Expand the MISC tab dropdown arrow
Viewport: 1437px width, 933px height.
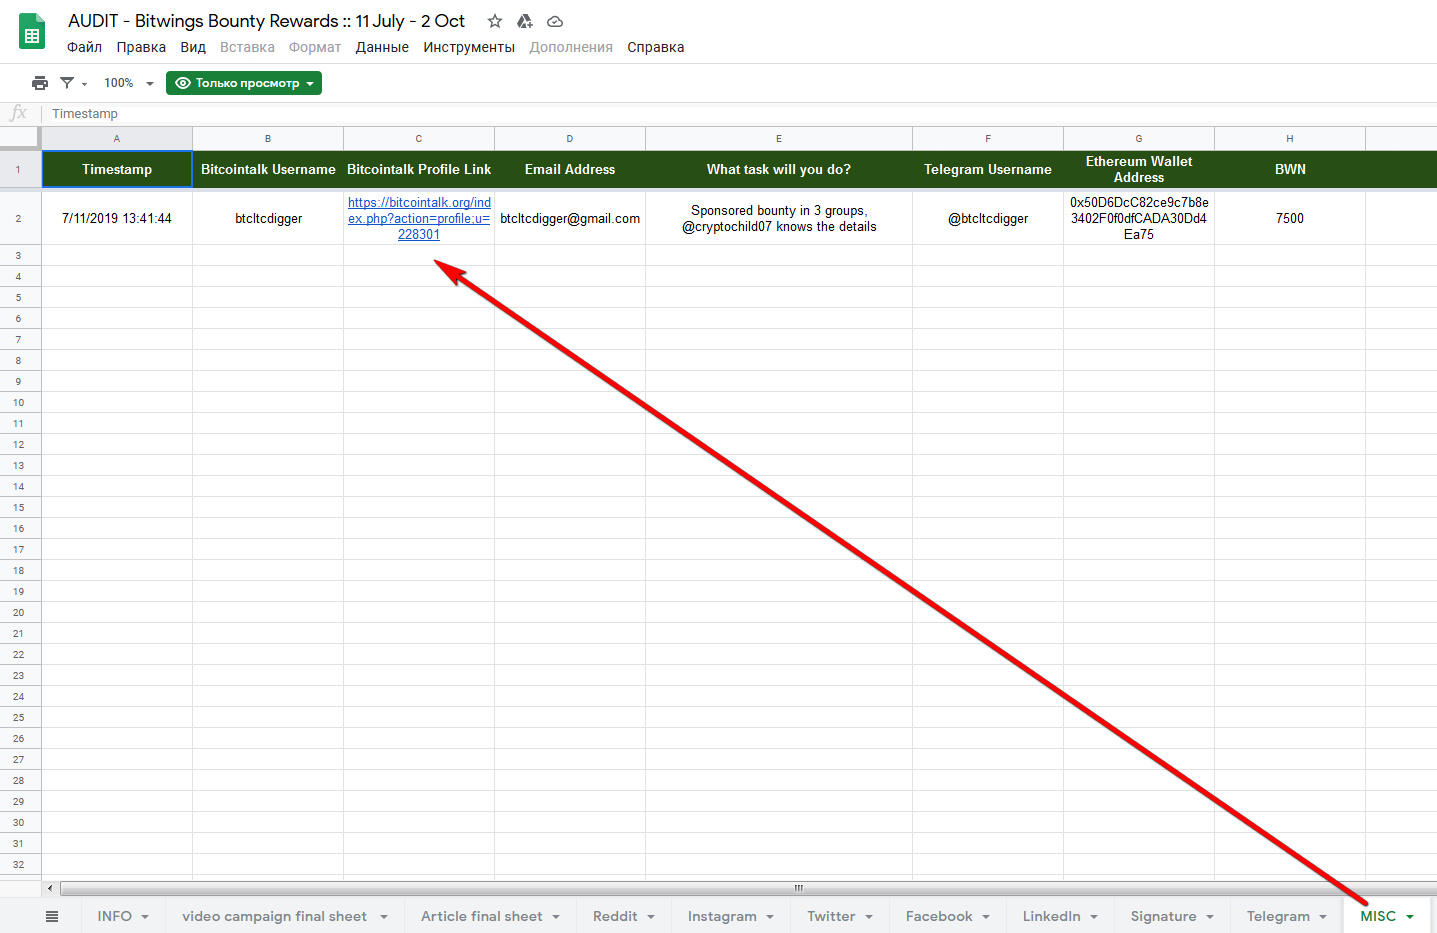(x=1410, y=917)
